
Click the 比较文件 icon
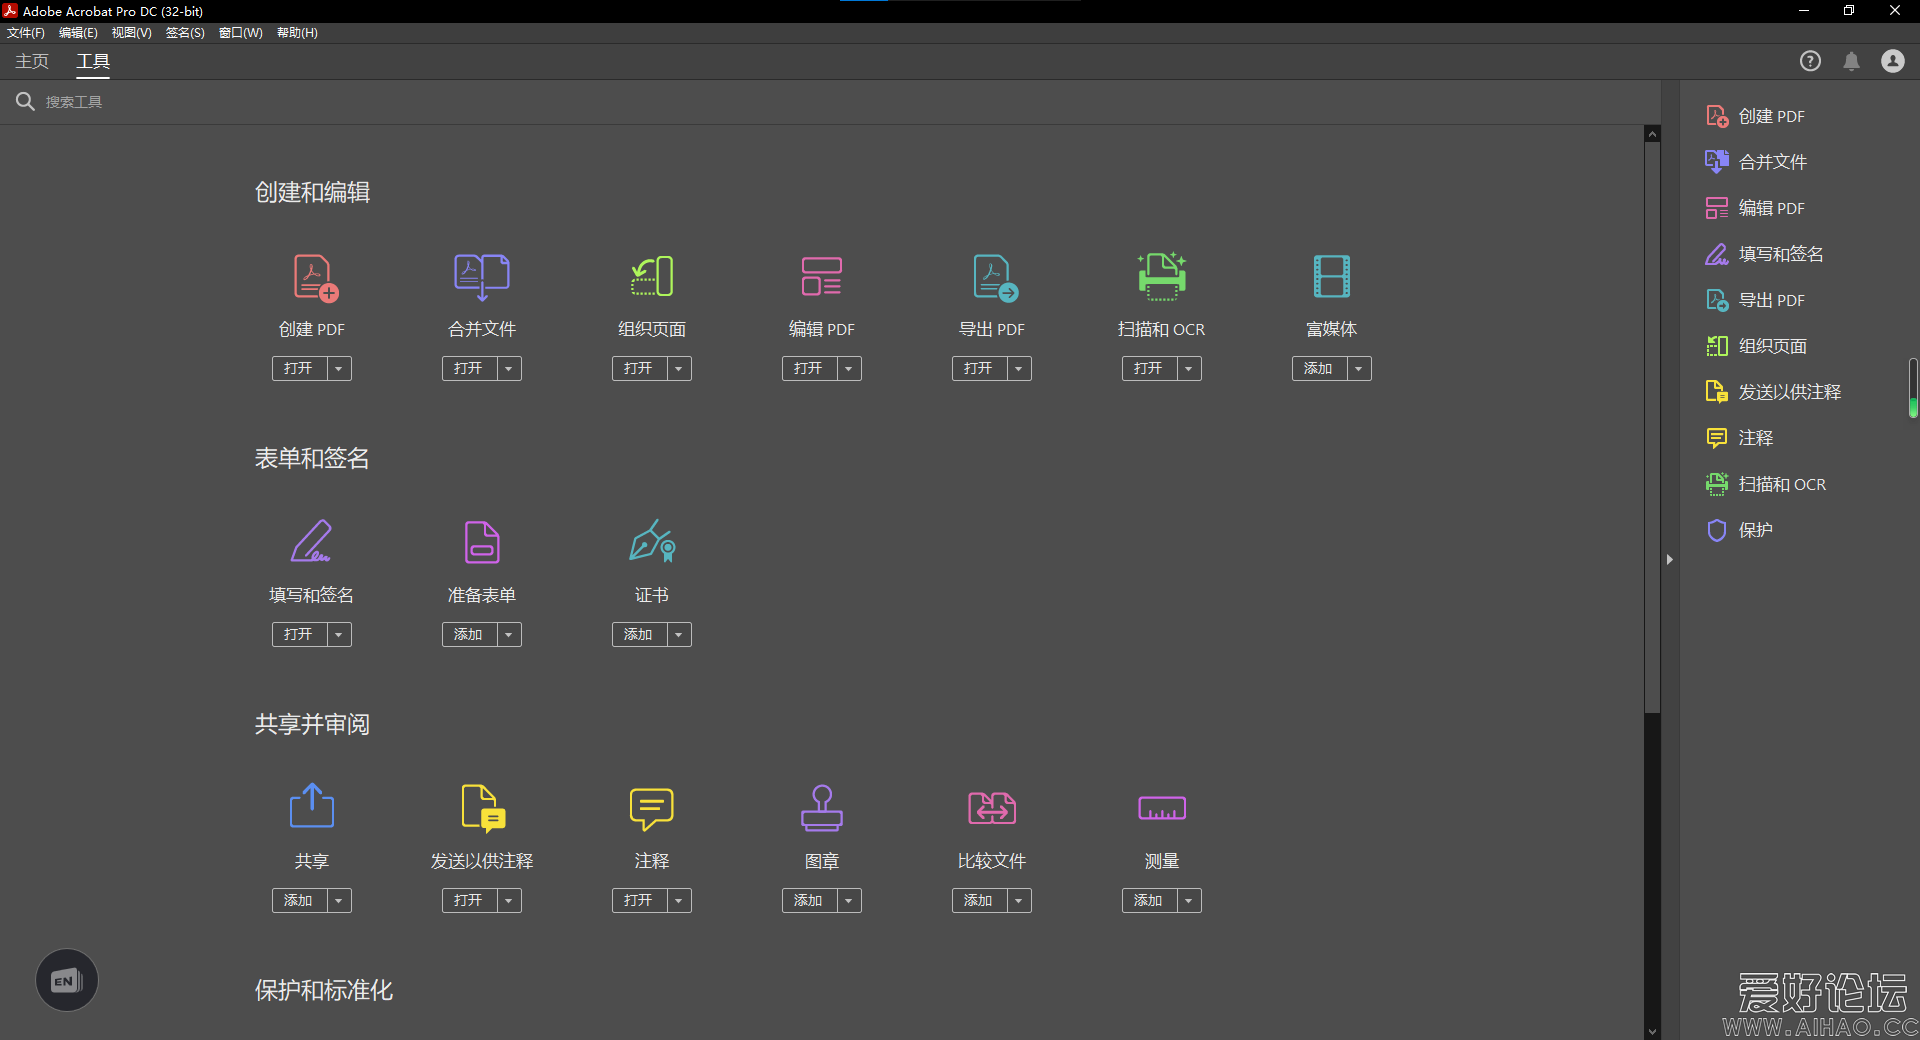(991, 808)
